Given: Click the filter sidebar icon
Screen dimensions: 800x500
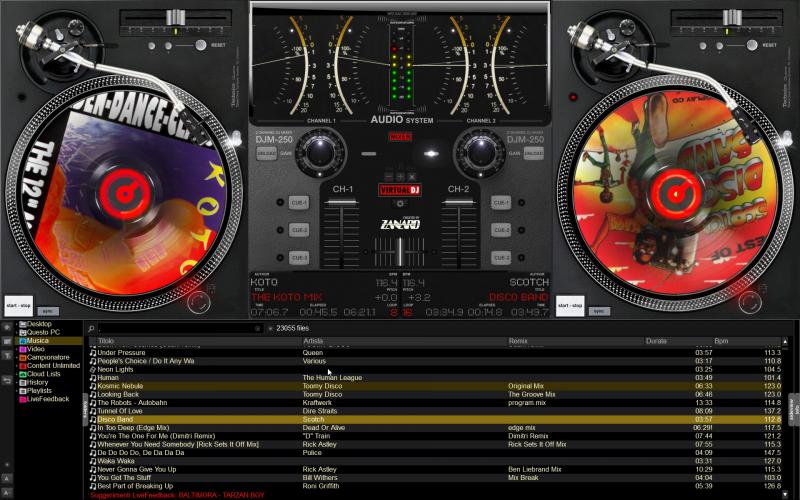Looking at the screenshot, I should coord(7,355).
